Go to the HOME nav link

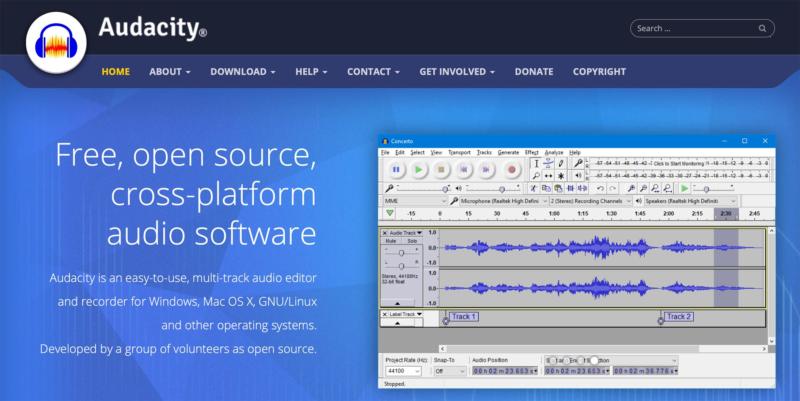pos(116,72)
